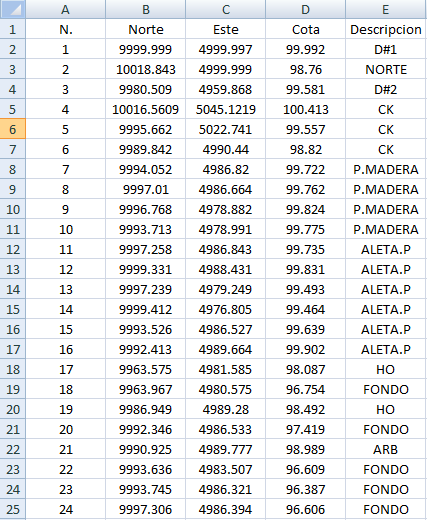This screenshot has height=520, width=427.
Task: Click the ARB description cell
Action: click(386, 449)
